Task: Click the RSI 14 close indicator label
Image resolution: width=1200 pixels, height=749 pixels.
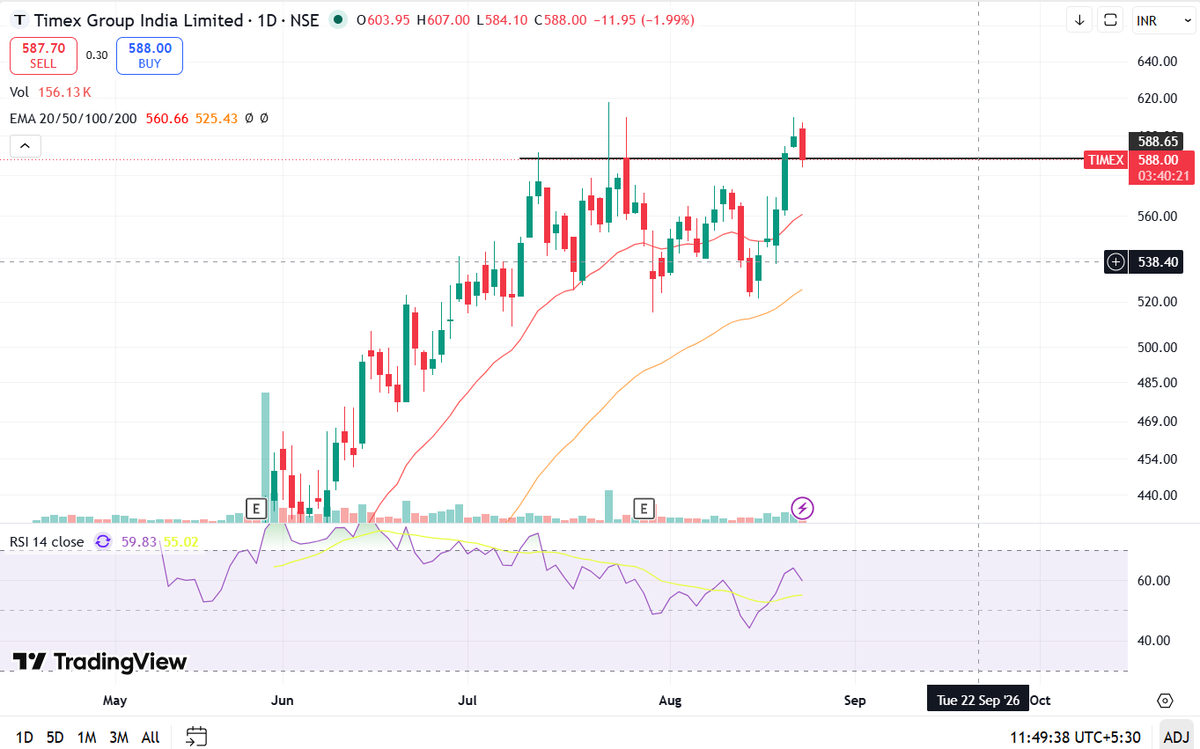Action: tap(47, 541)
